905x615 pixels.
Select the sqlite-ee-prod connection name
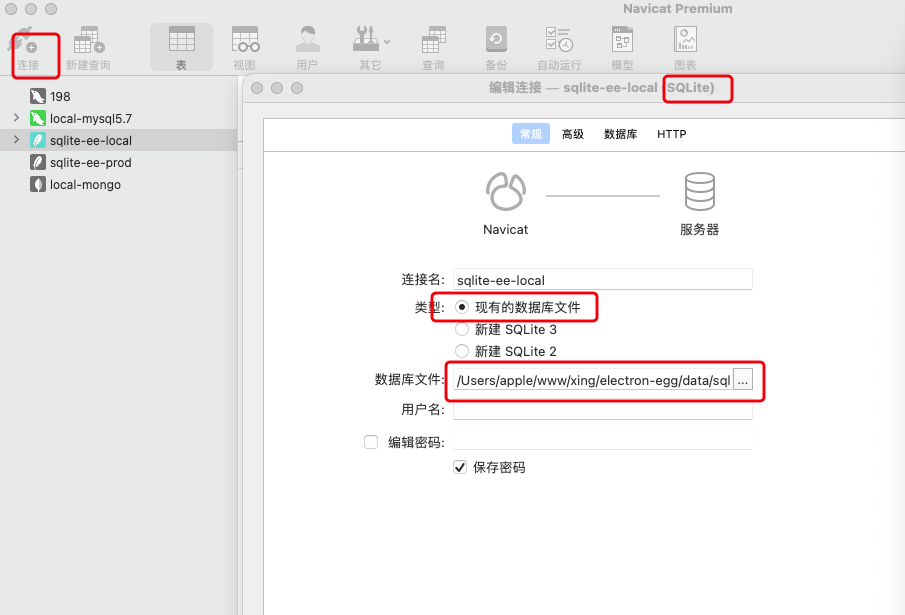tap(91, 162)
